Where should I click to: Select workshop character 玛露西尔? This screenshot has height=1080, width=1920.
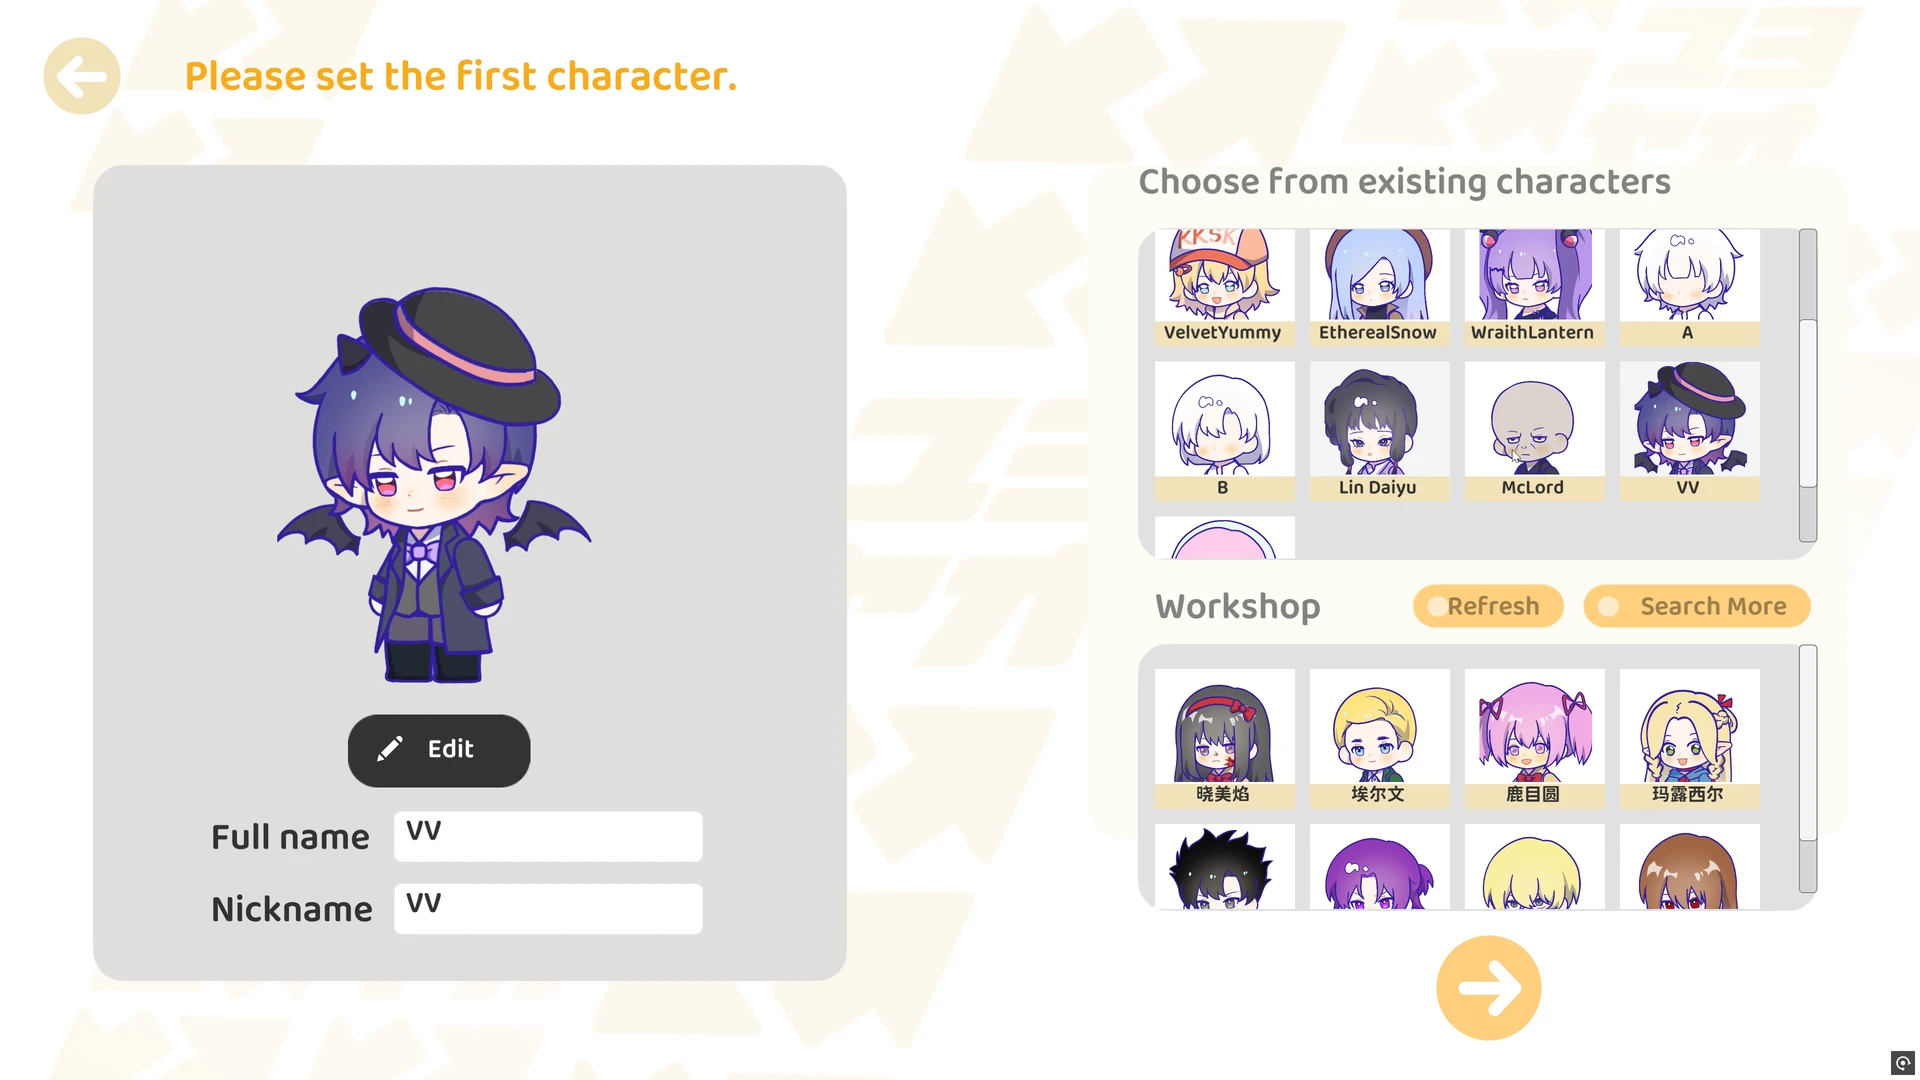pyautogui.click(x=1689, y=738)
